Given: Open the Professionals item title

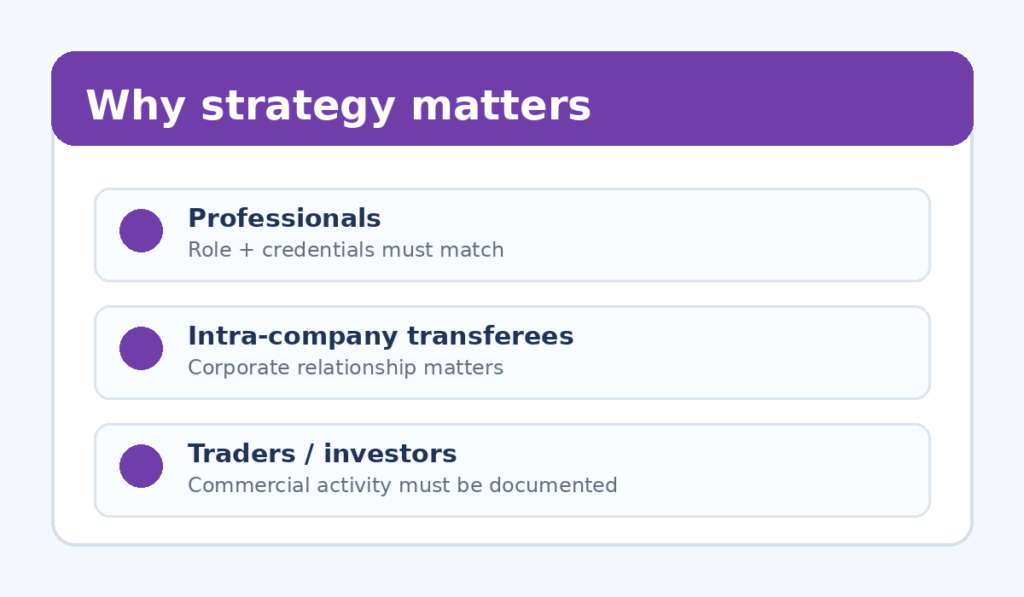Looking at the screenshot, I should (284, 218).
